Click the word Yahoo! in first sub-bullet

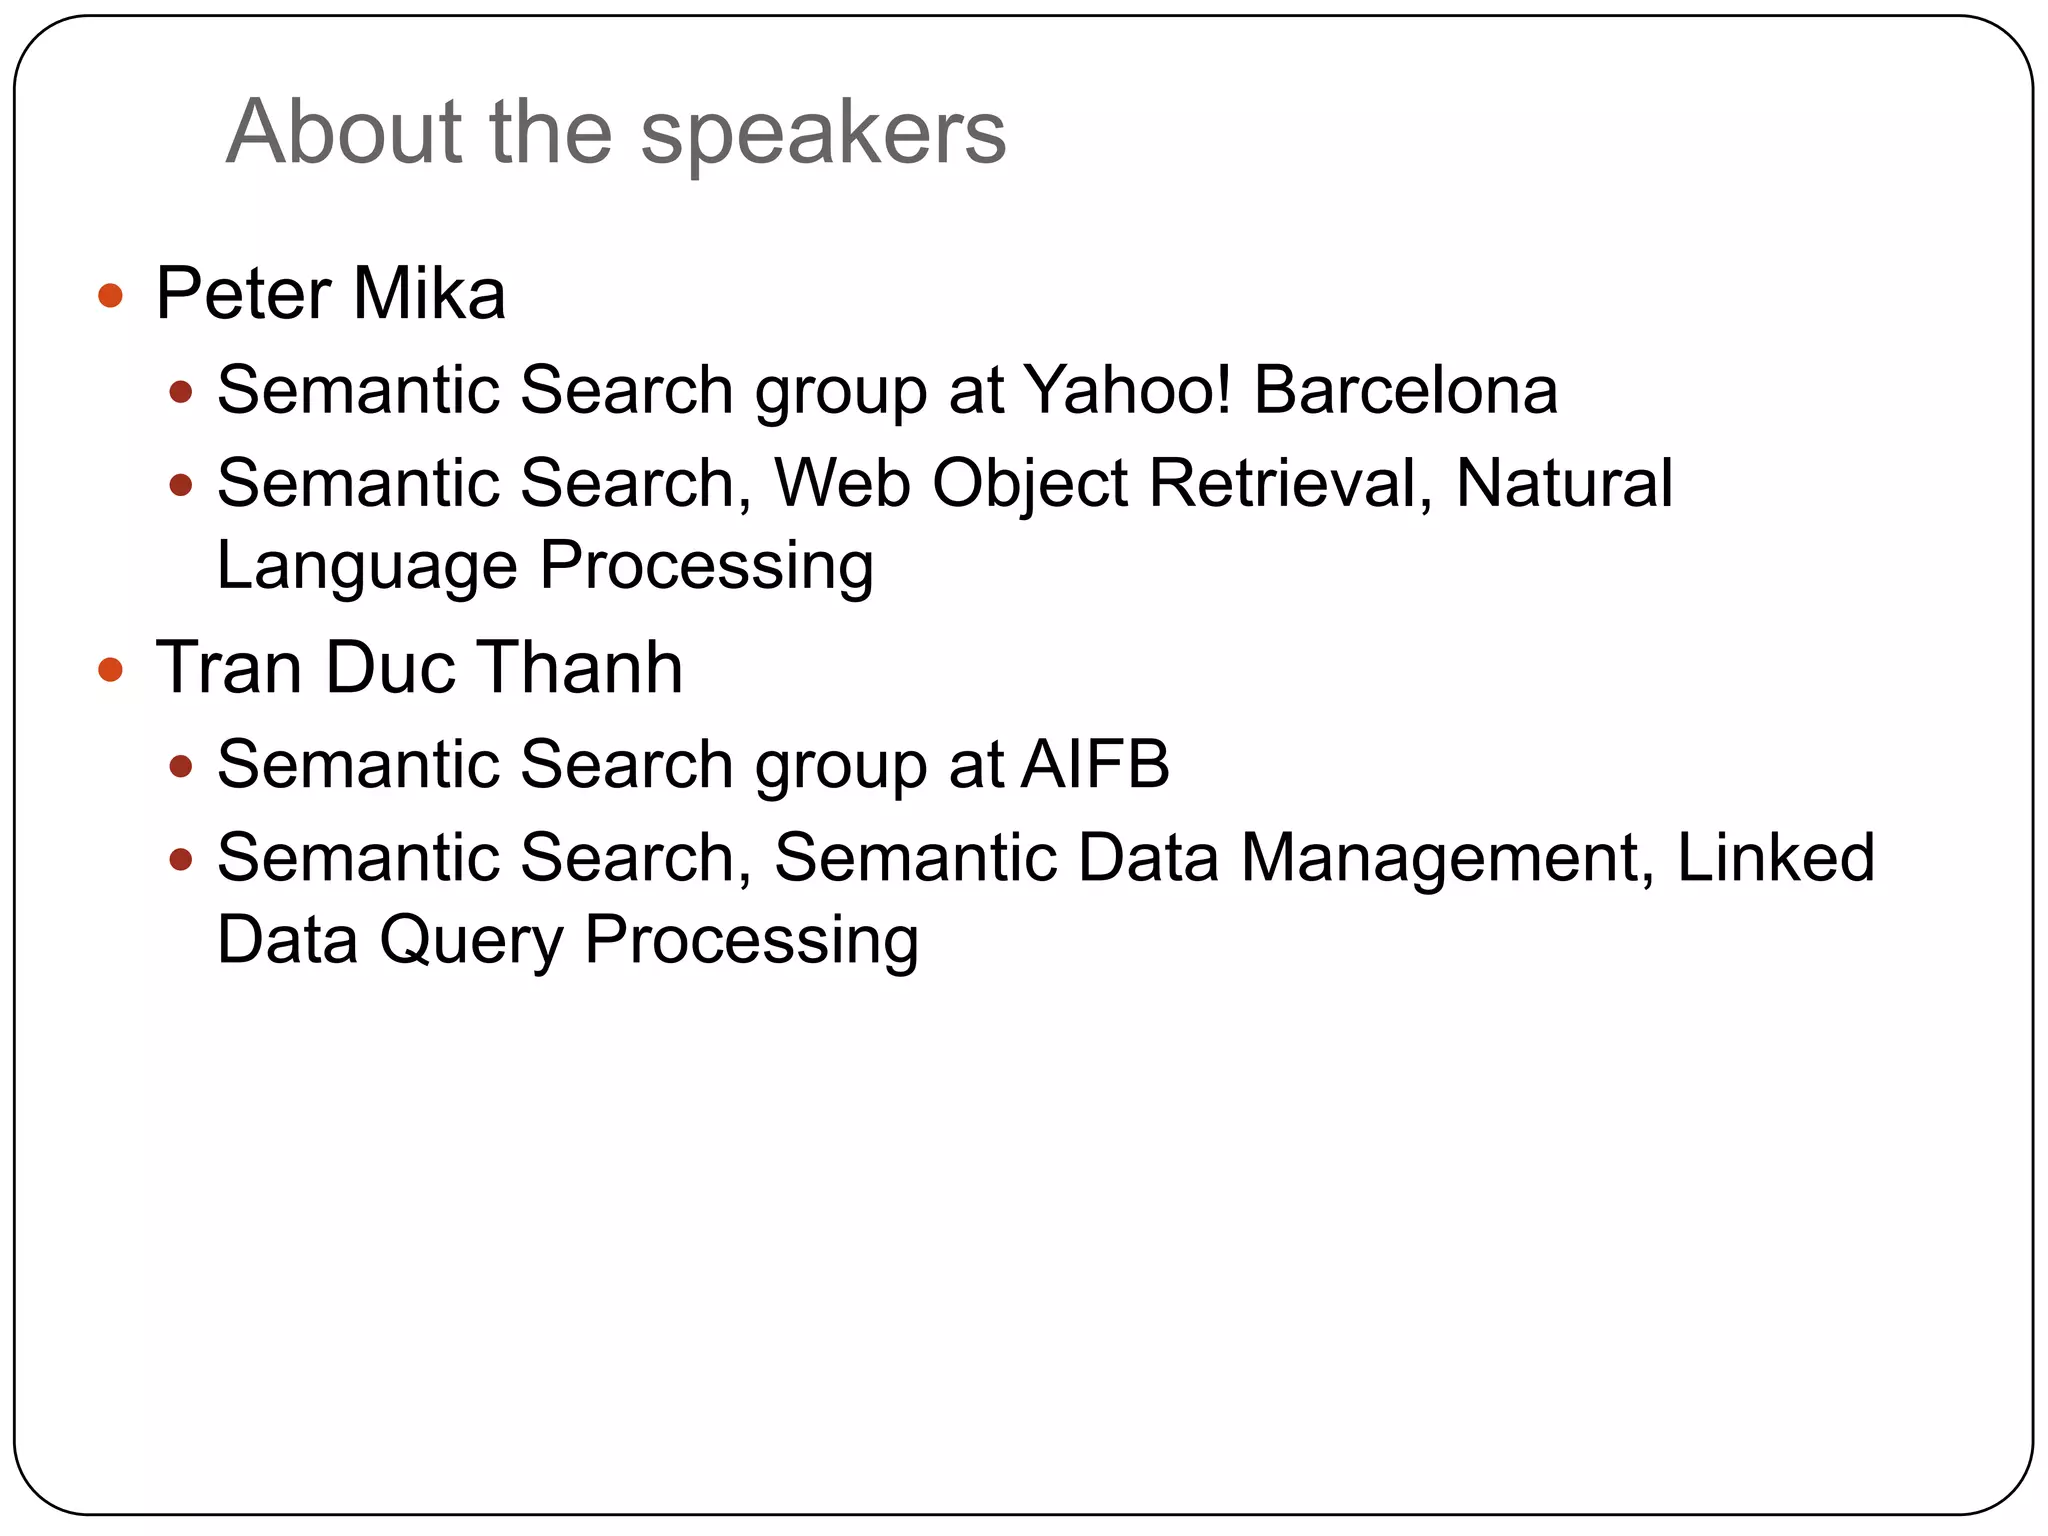1128,389
